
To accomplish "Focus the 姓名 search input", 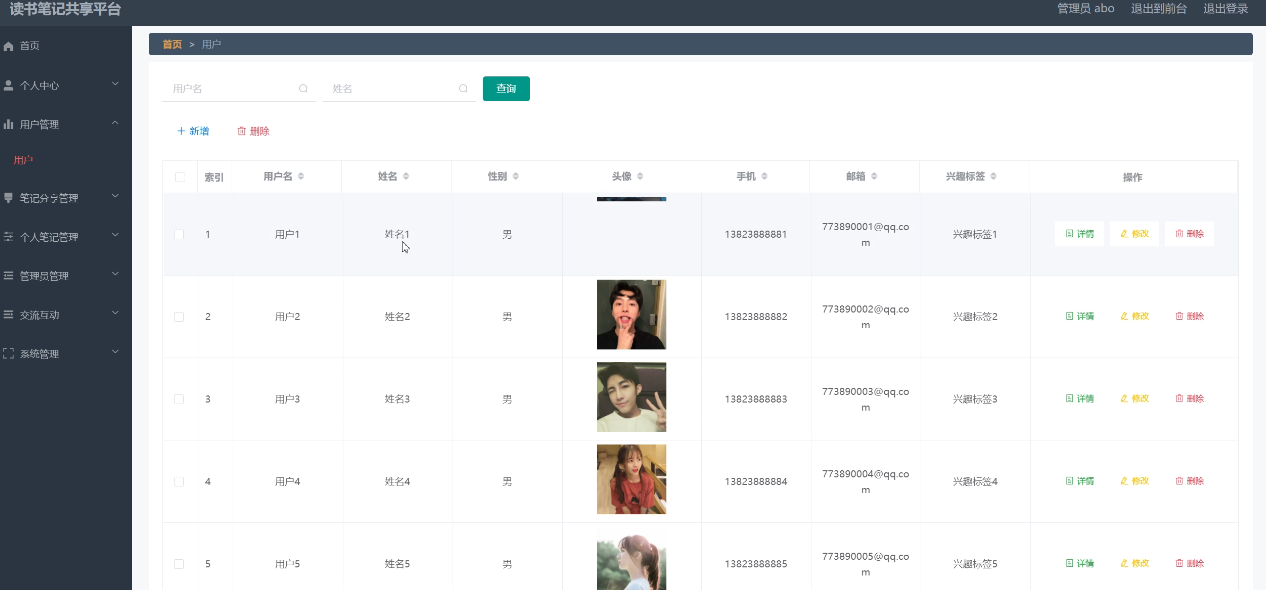I will [x=398, y=88].
